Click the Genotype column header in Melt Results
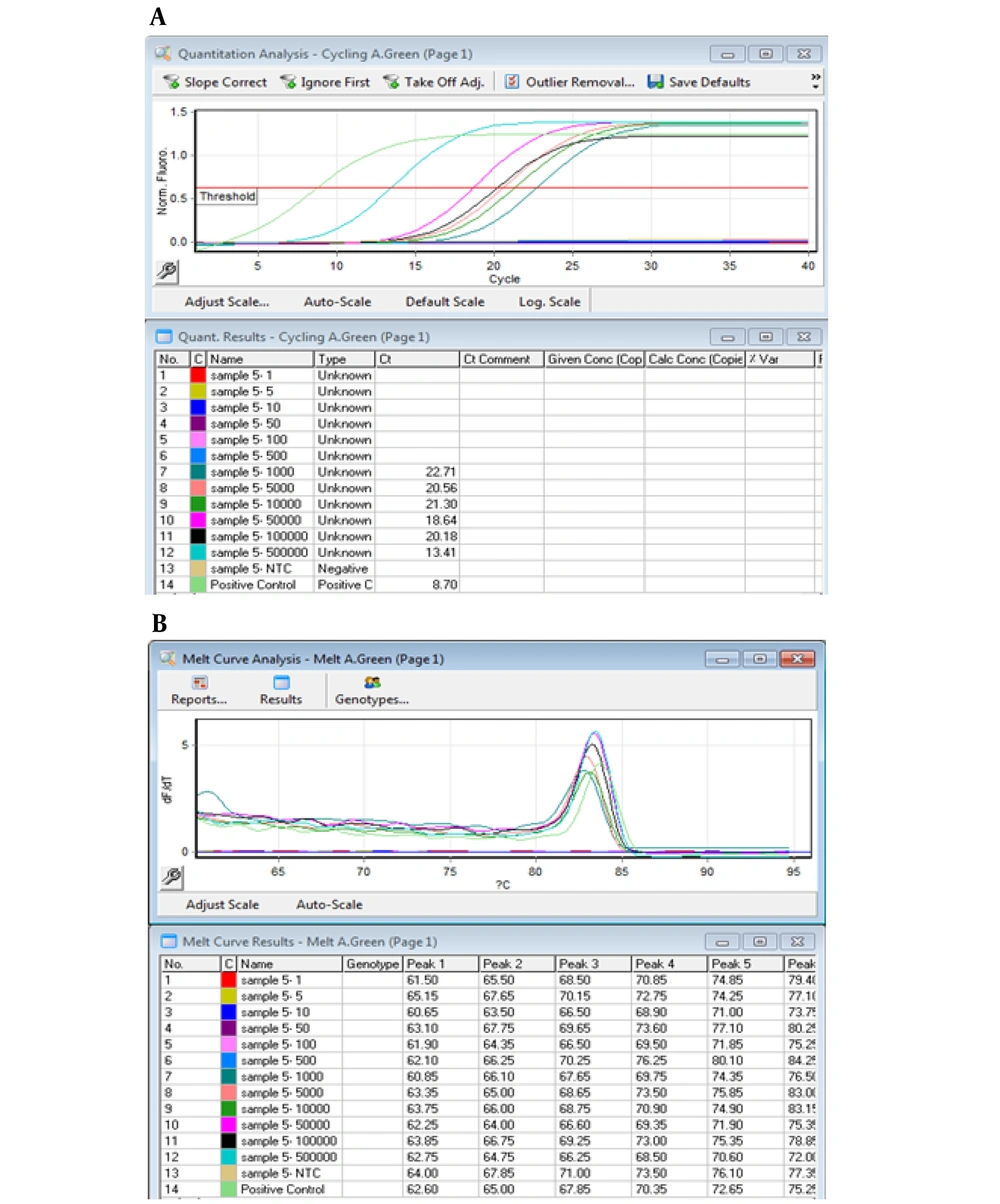Image resolution: width=1000 pixels, height=1204 pixels. click(373, 964)
